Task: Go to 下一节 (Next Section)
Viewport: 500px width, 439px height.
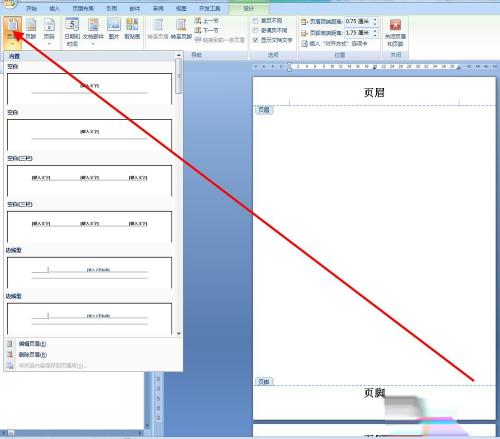Action: (206, 30)
